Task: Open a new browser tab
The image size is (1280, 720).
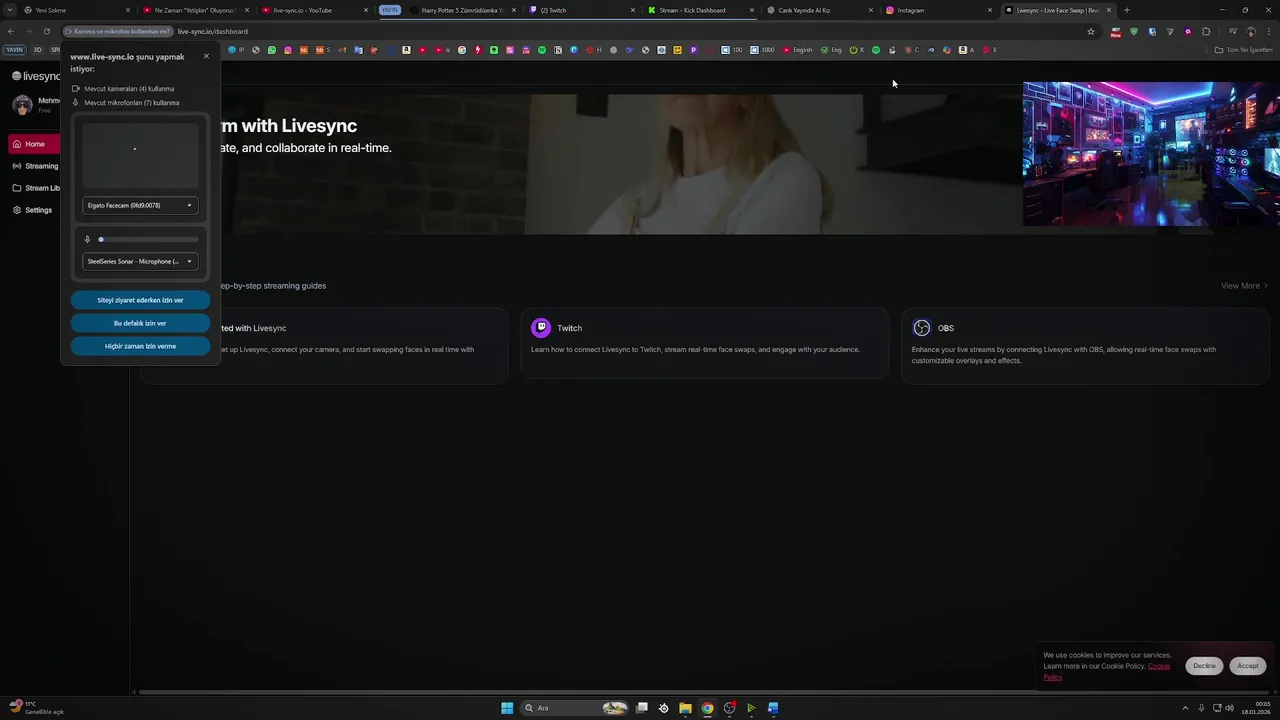Action: click(x=1126, y=10)
